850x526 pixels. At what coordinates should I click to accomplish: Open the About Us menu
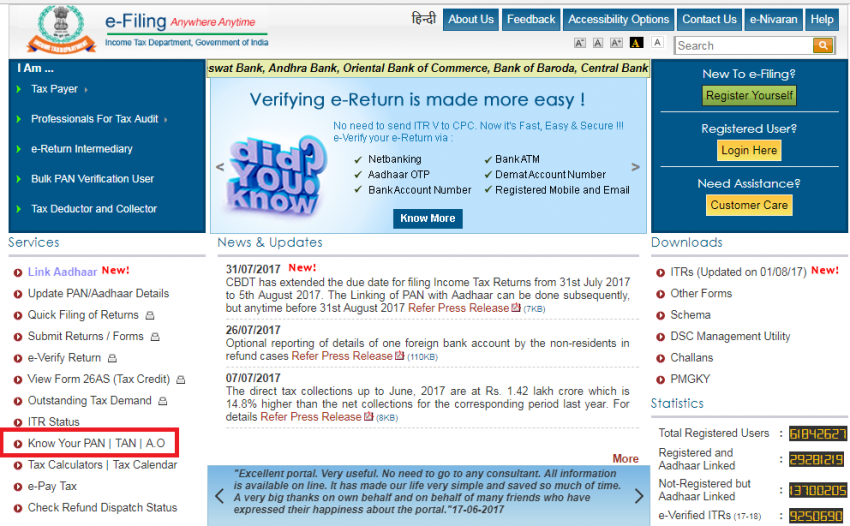[470, 19]
